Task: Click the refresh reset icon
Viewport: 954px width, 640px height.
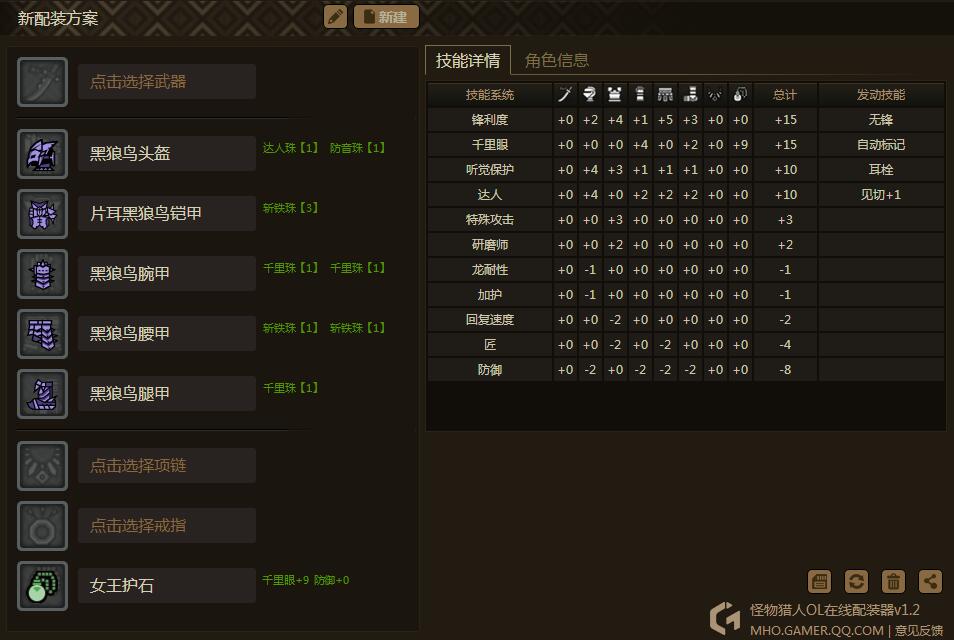Action: coord(856,582)
